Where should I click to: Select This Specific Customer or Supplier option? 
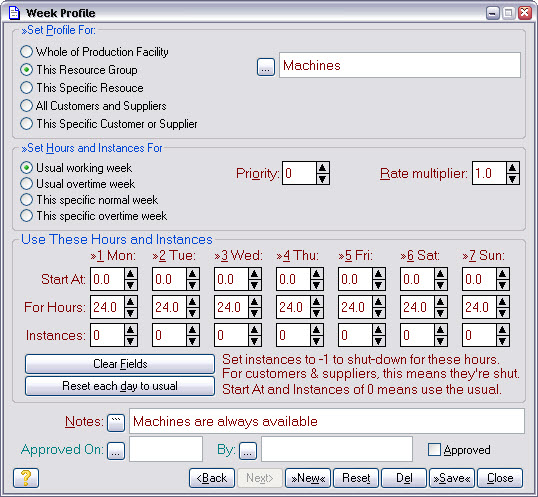pos(109,123)
